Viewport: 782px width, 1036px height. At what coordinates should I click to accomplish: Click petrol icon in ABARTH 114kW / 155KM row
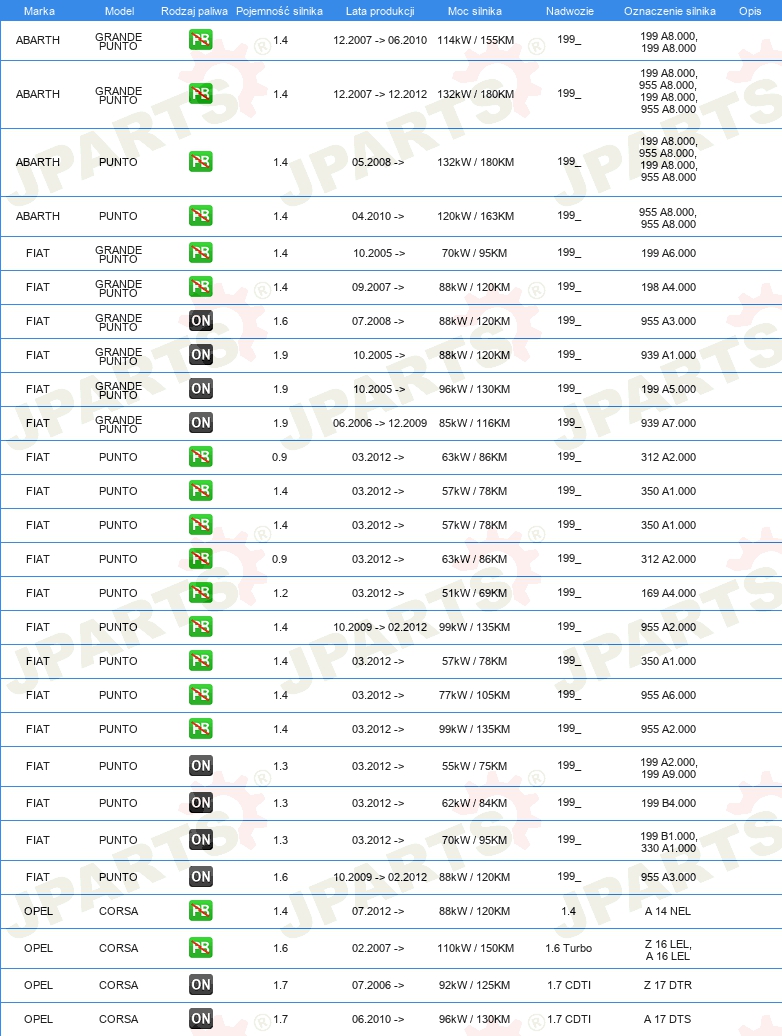[201, 40]
